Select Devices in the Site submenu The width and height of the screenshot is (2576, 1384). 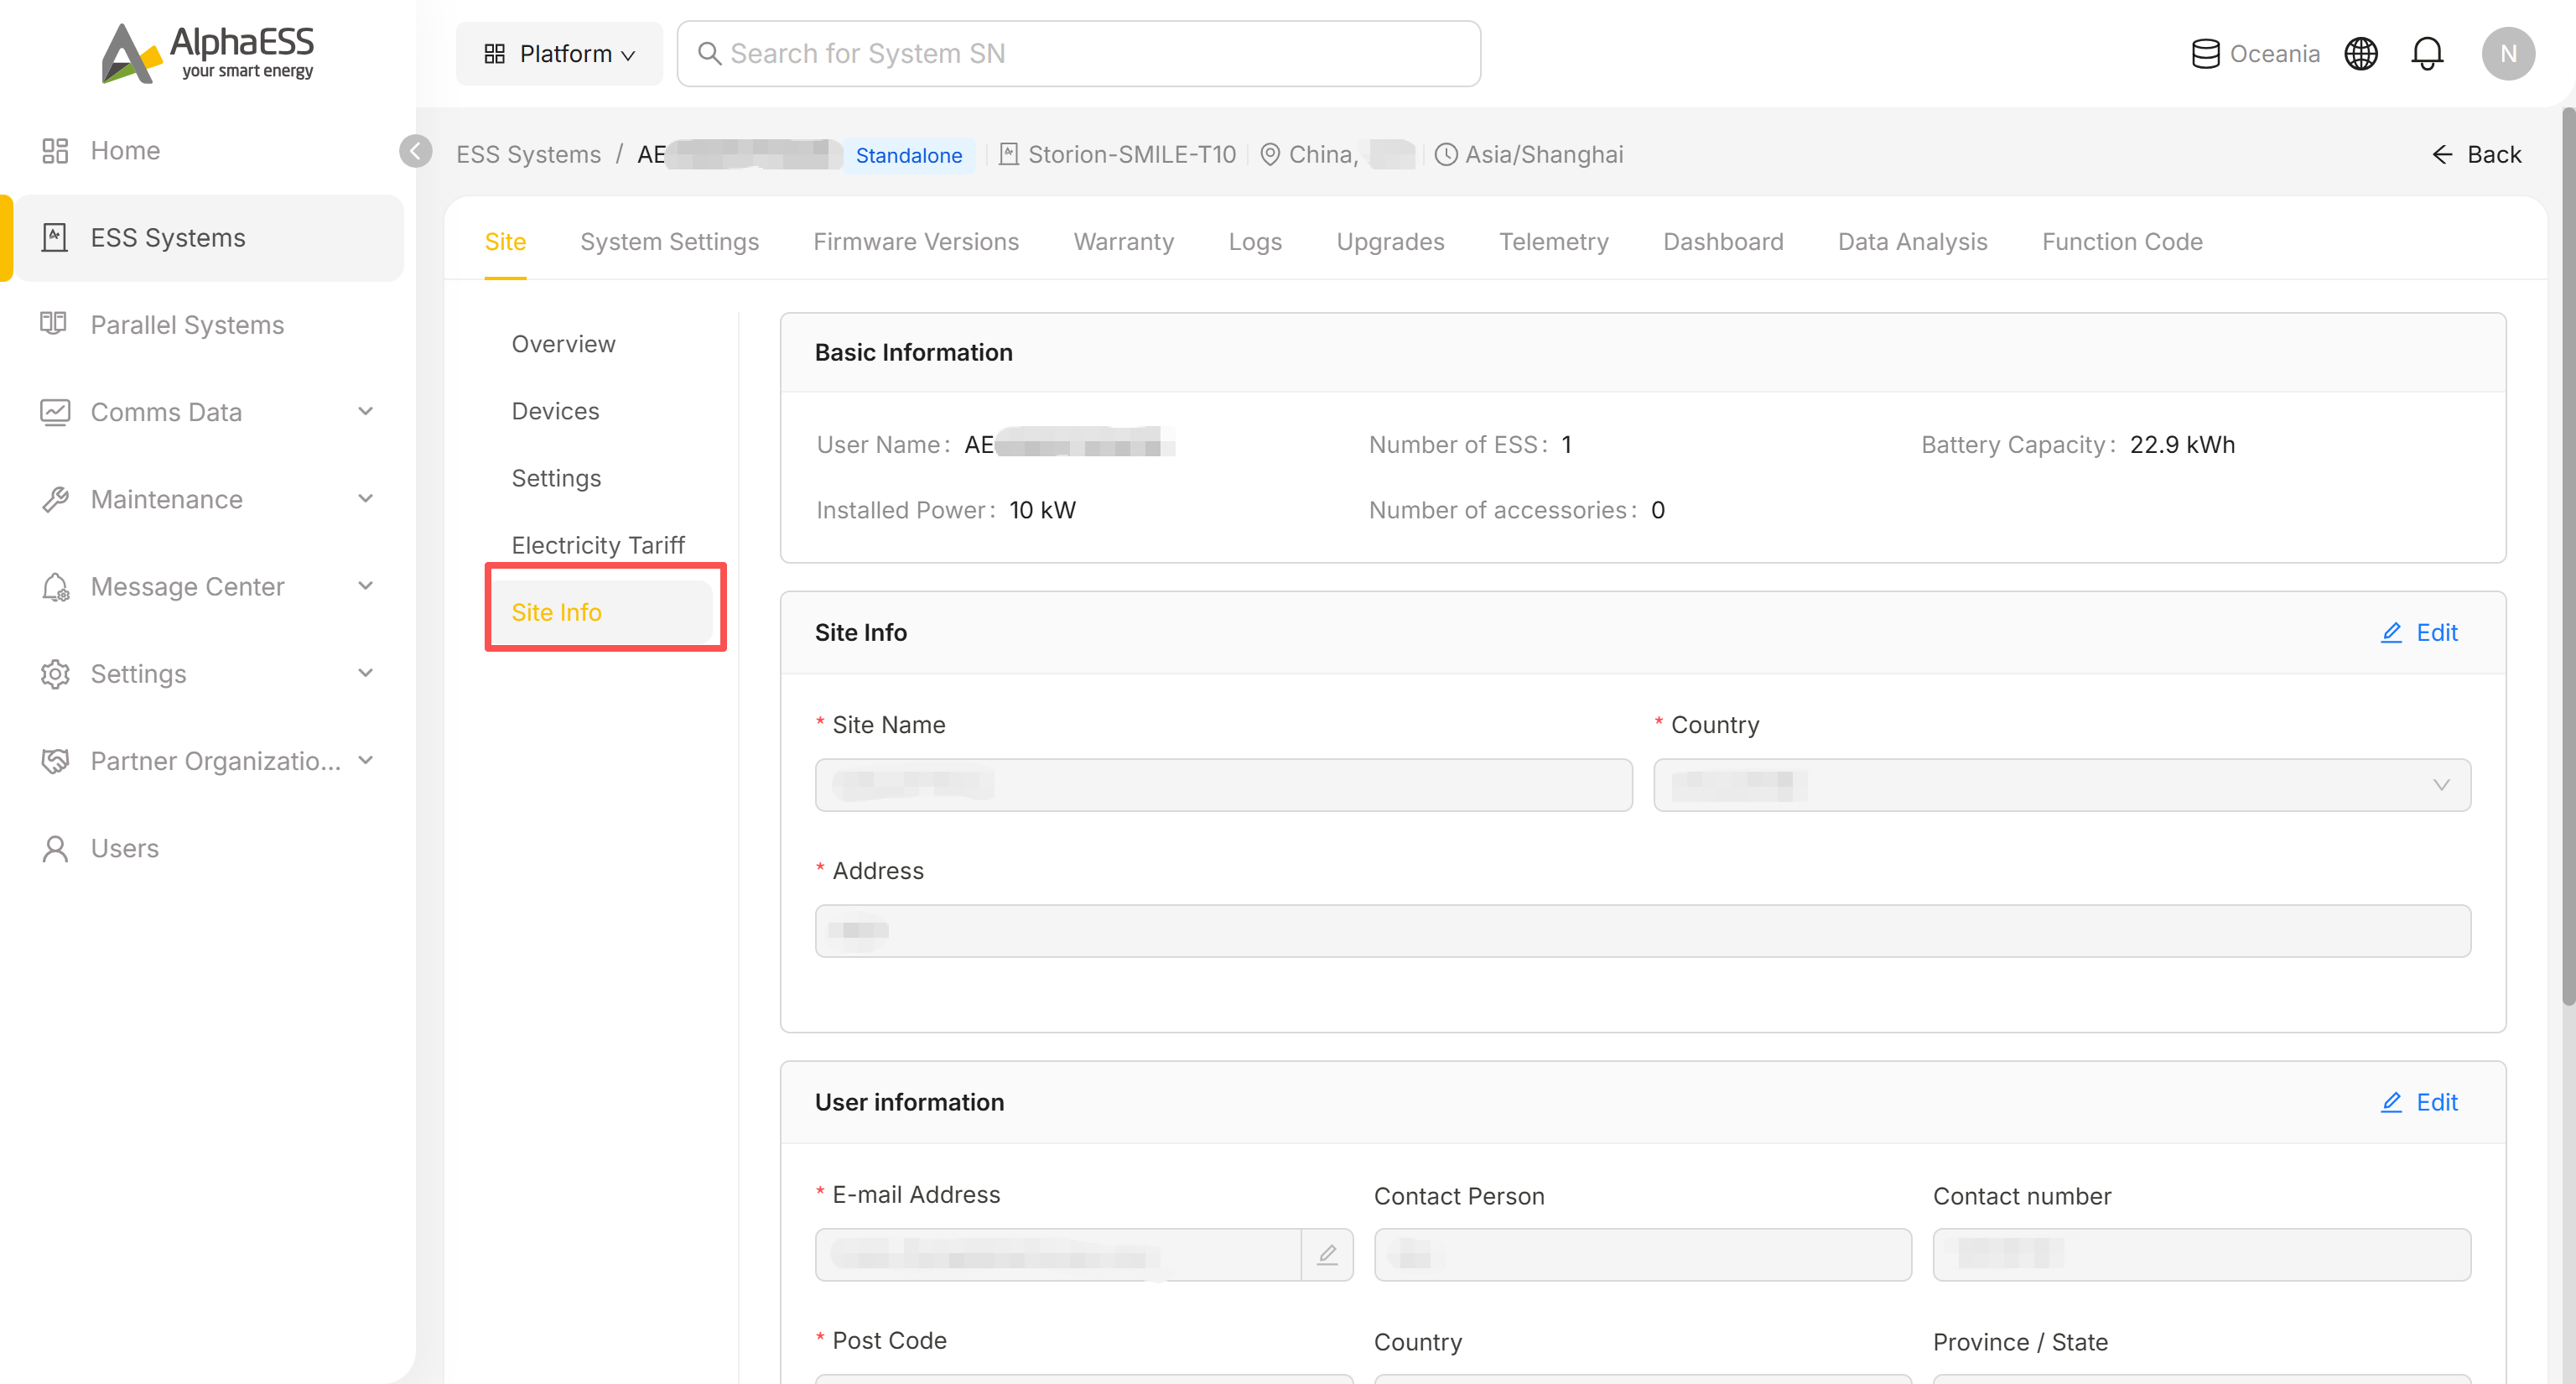[555, 411]
